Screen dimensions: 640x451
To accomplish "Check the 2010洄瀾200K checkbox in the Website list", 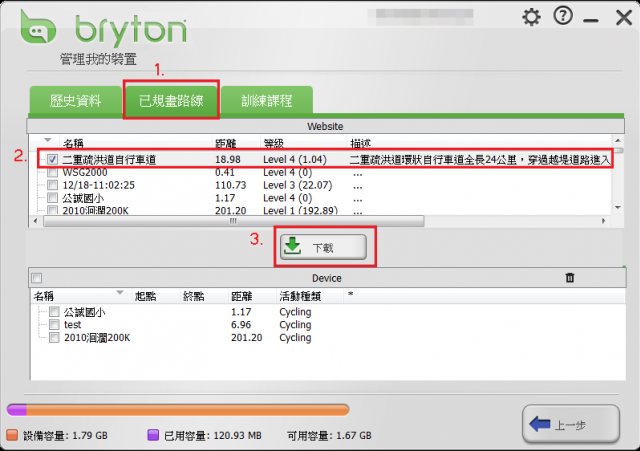I will (x=52, y=210).
